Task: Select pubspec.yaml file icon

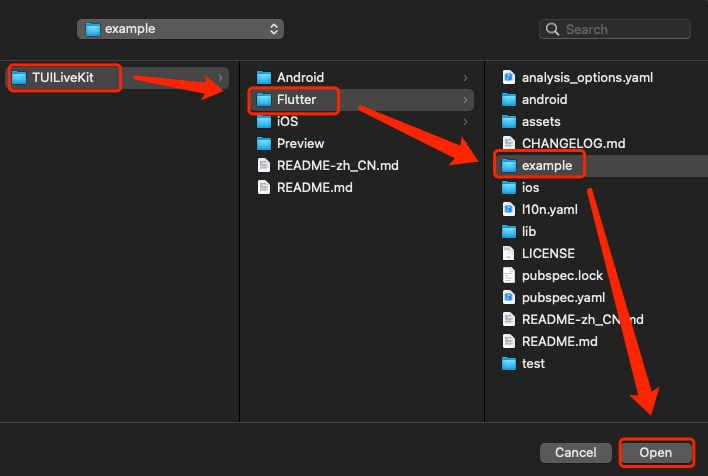Action: click(509, 298)
